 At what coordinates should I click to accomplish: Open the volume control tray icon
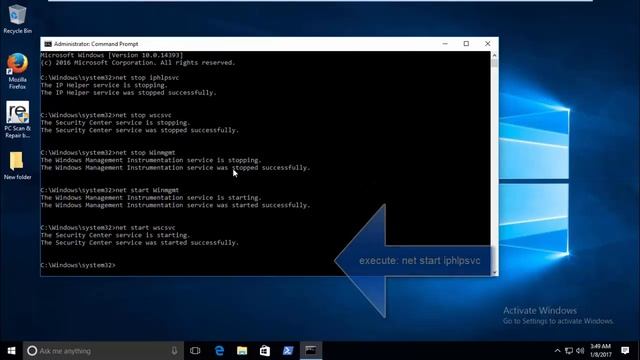[580, 351]
